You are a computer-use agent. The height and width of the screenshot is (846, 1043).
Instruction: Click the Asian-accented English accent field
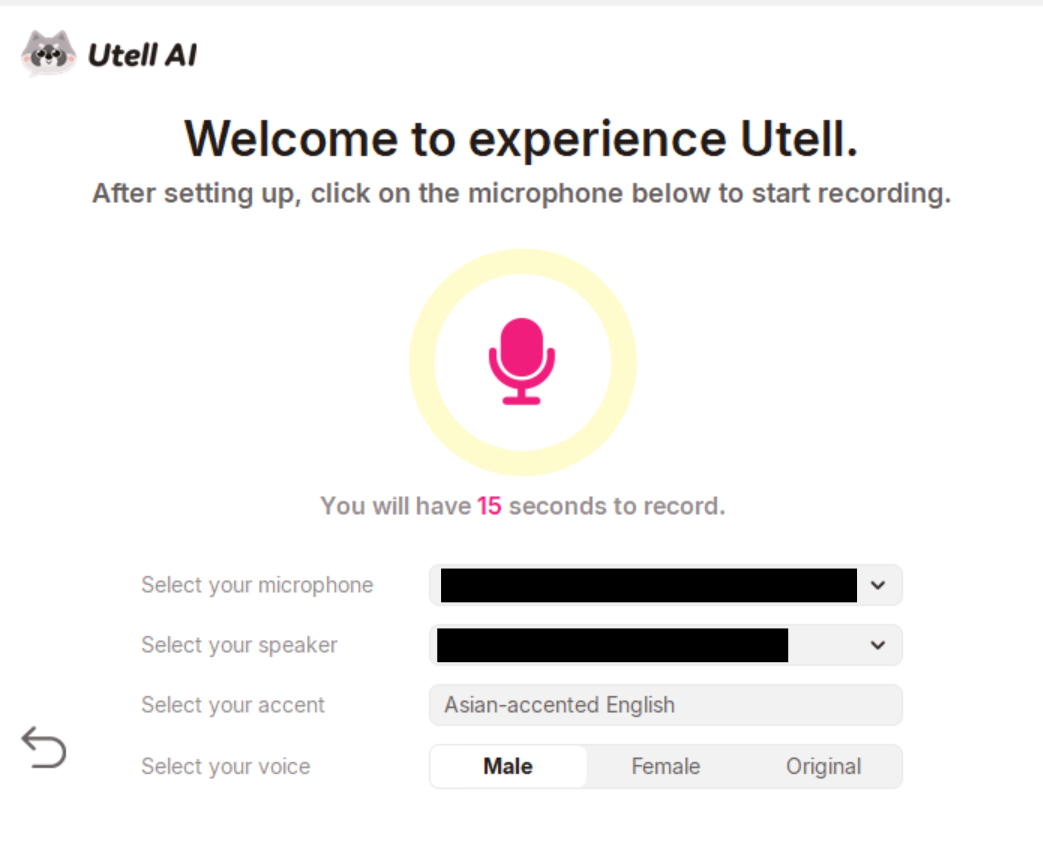(665, 705)
